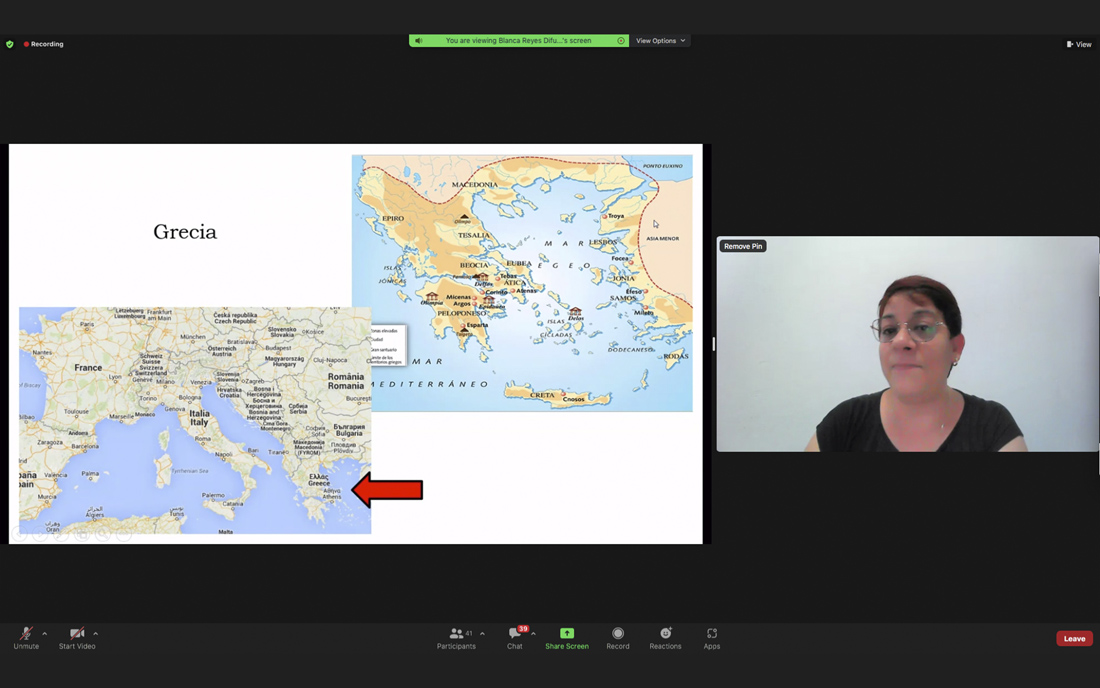Image resolution: width=1100 pixels, height=688 pixels.
Task: Open the Chat panel
Action: pos(514,637)
